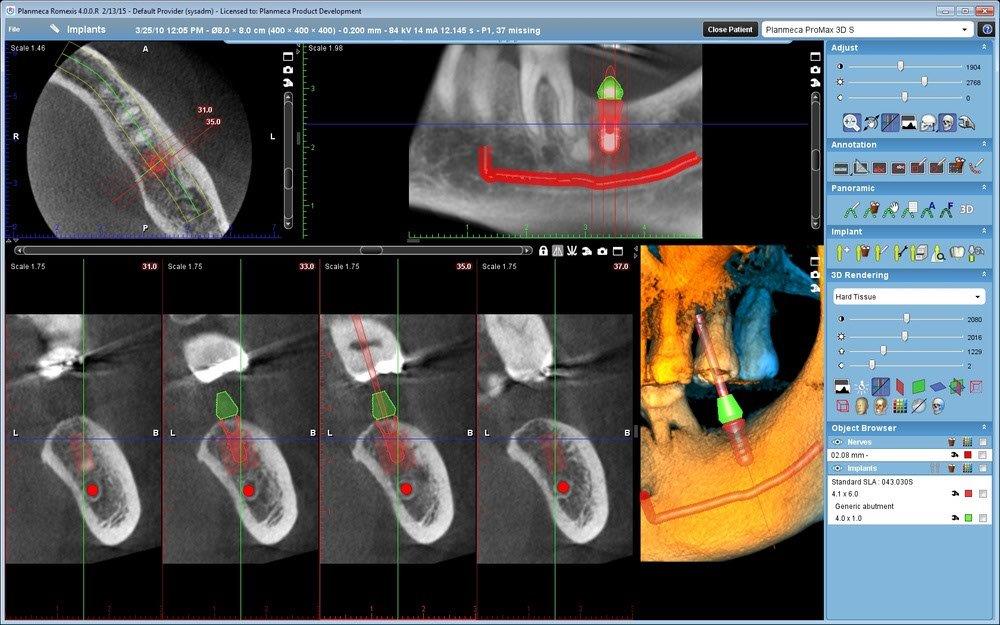Click the add new implant icon
The width and height of the screenshot is (1000, 625).
tap(842, 253)
